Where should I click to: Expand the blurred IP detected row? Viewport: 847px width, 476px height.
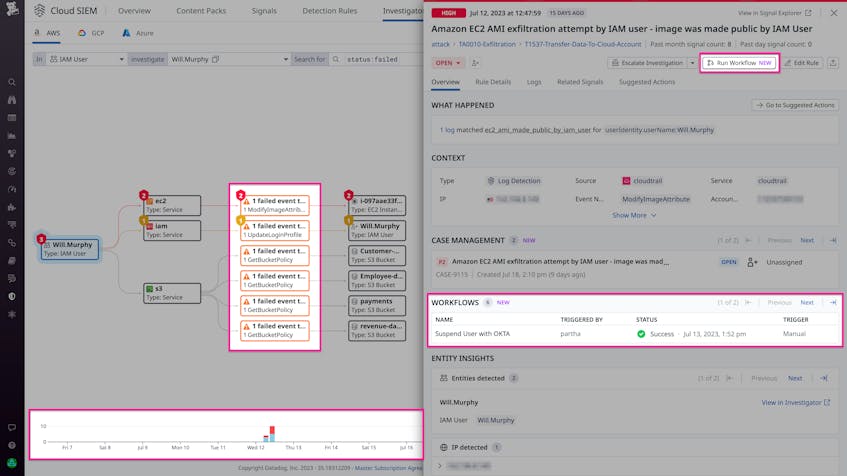tap(440, 466)
